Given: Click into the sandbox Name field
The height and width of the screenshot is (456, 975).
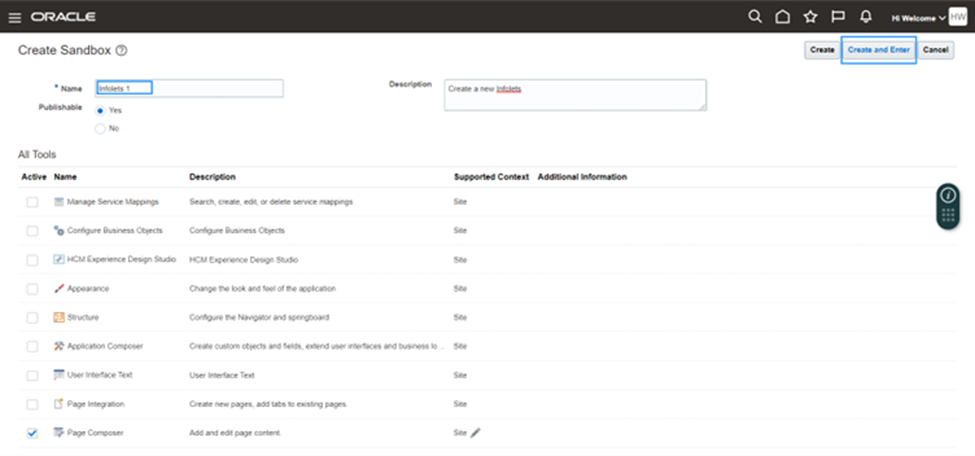Looking at the screenshot, I should pyautogui.click(x=189, y=88).
